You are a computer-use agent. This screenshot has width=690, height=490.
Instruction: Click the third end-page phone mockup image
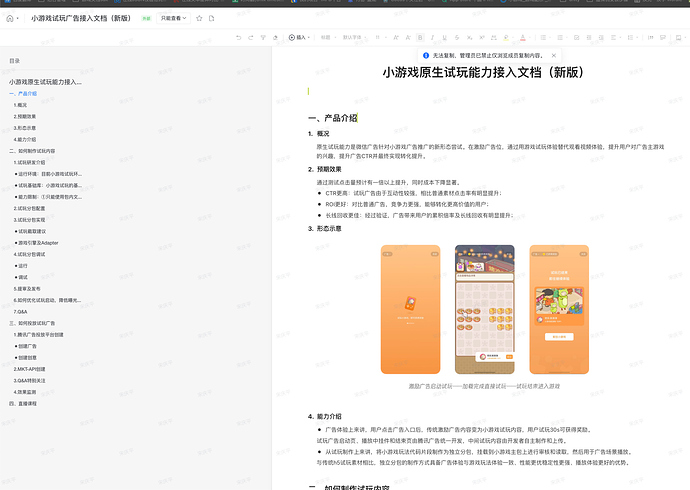tap(559, 309)
